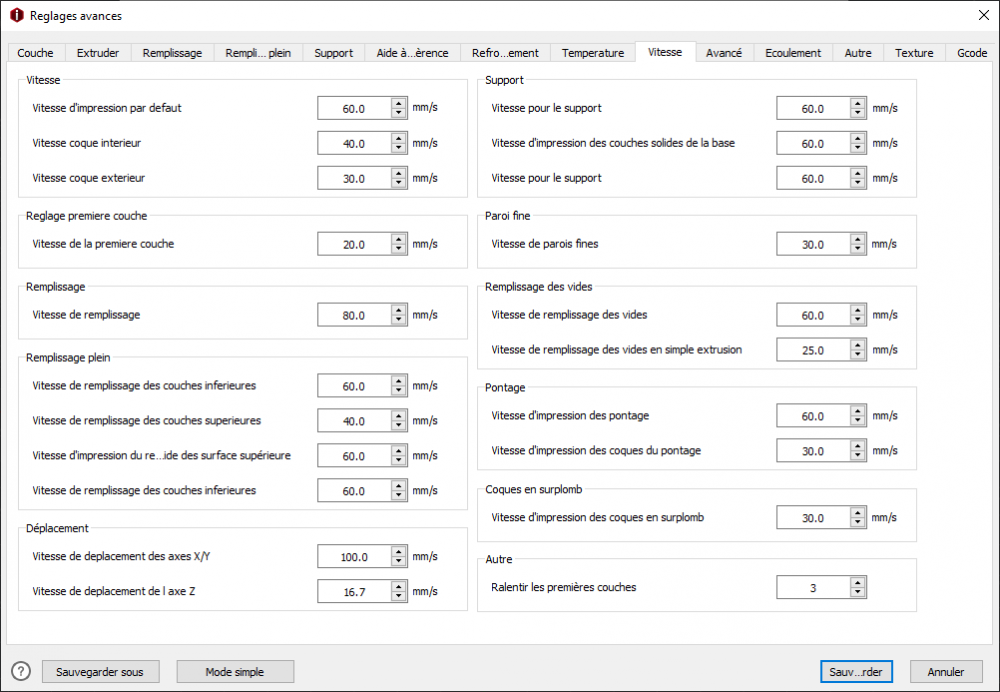Click the gap fill speed field

pyautogui.click(x=812, y=315)
